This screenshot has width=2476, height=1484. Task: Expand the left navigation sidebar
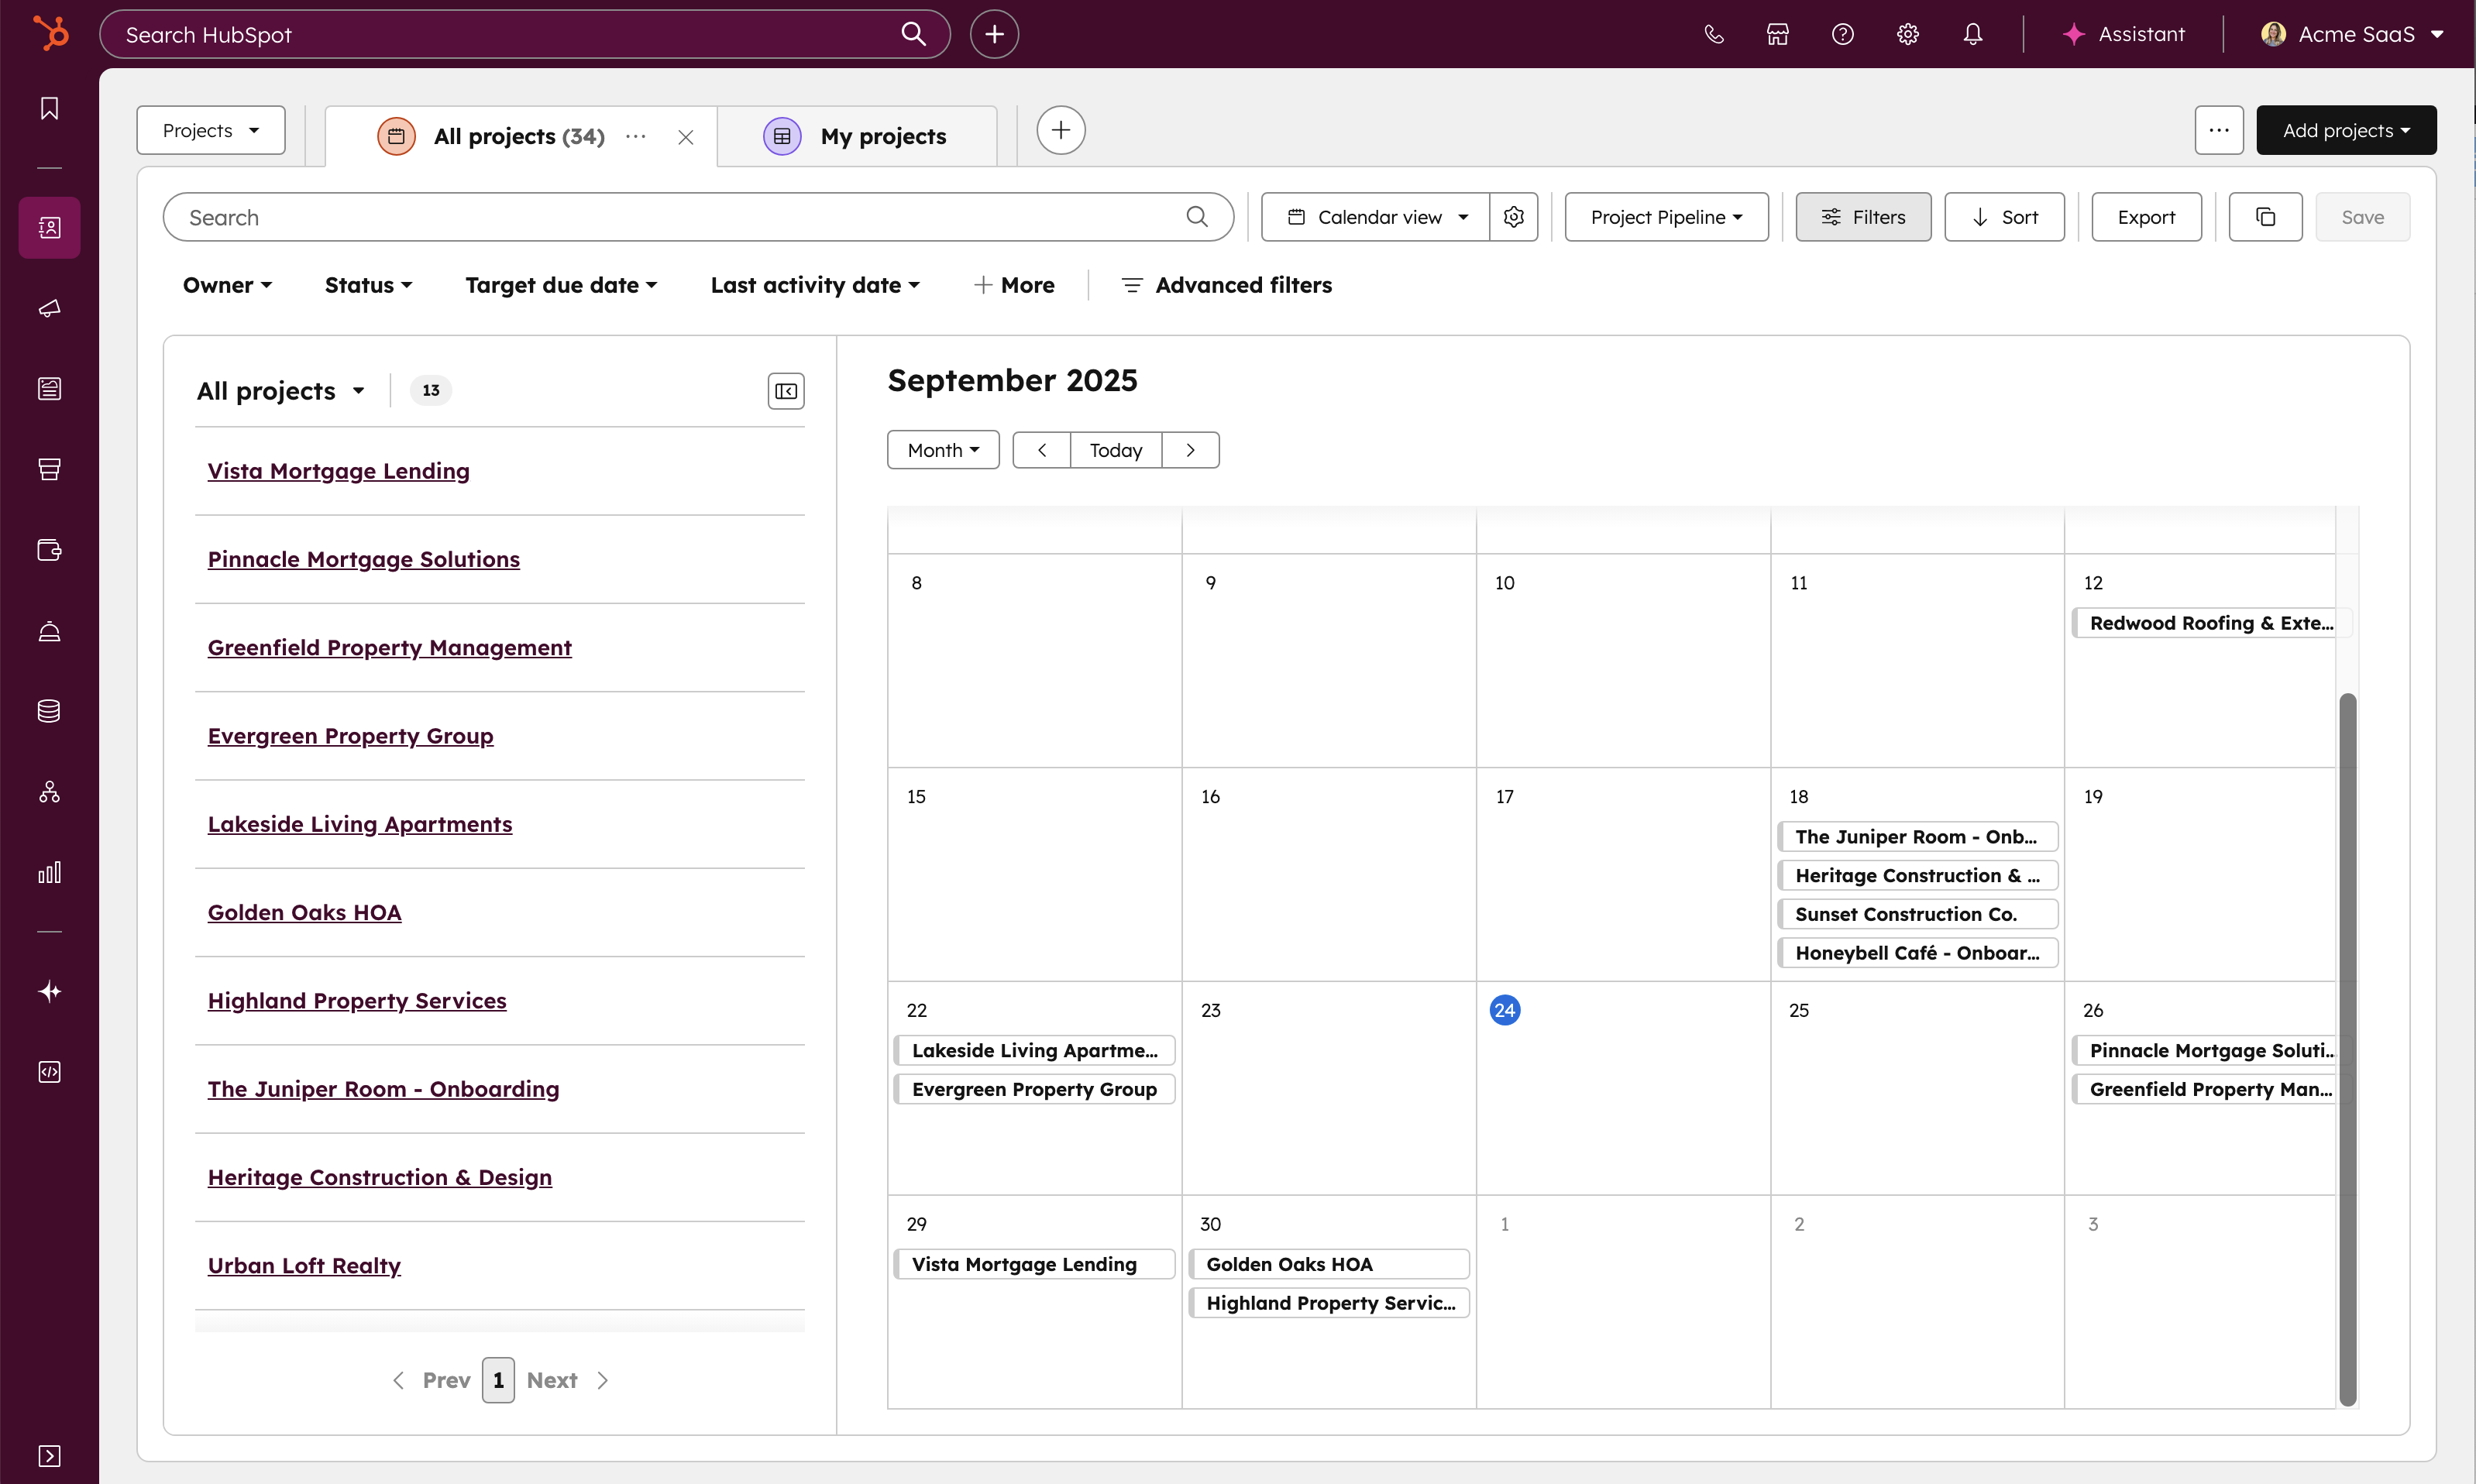[49, 1455]
